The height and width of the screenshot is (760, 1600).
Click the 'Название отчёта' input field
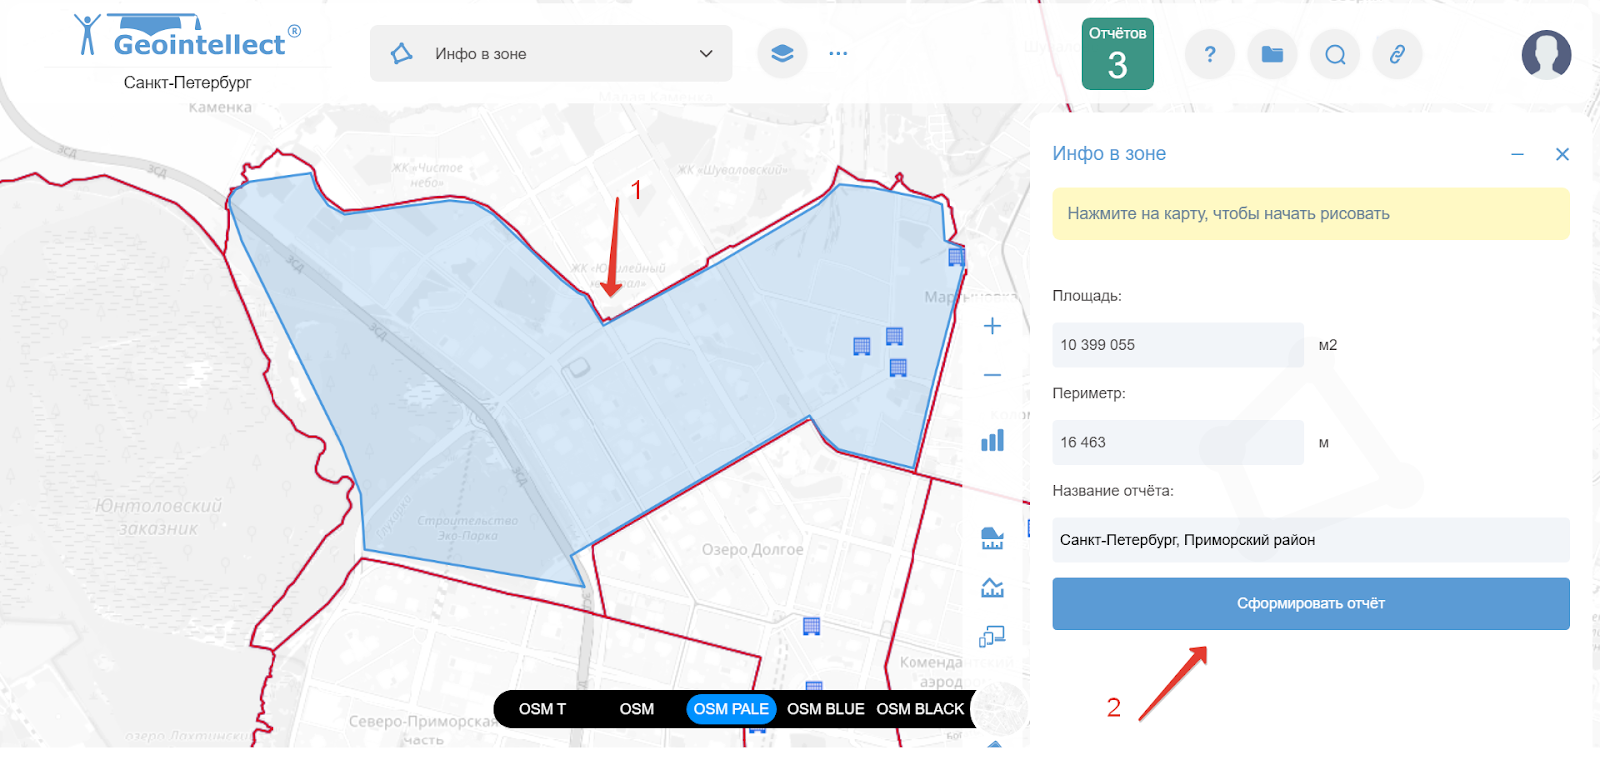click(x=1310, y=540)
